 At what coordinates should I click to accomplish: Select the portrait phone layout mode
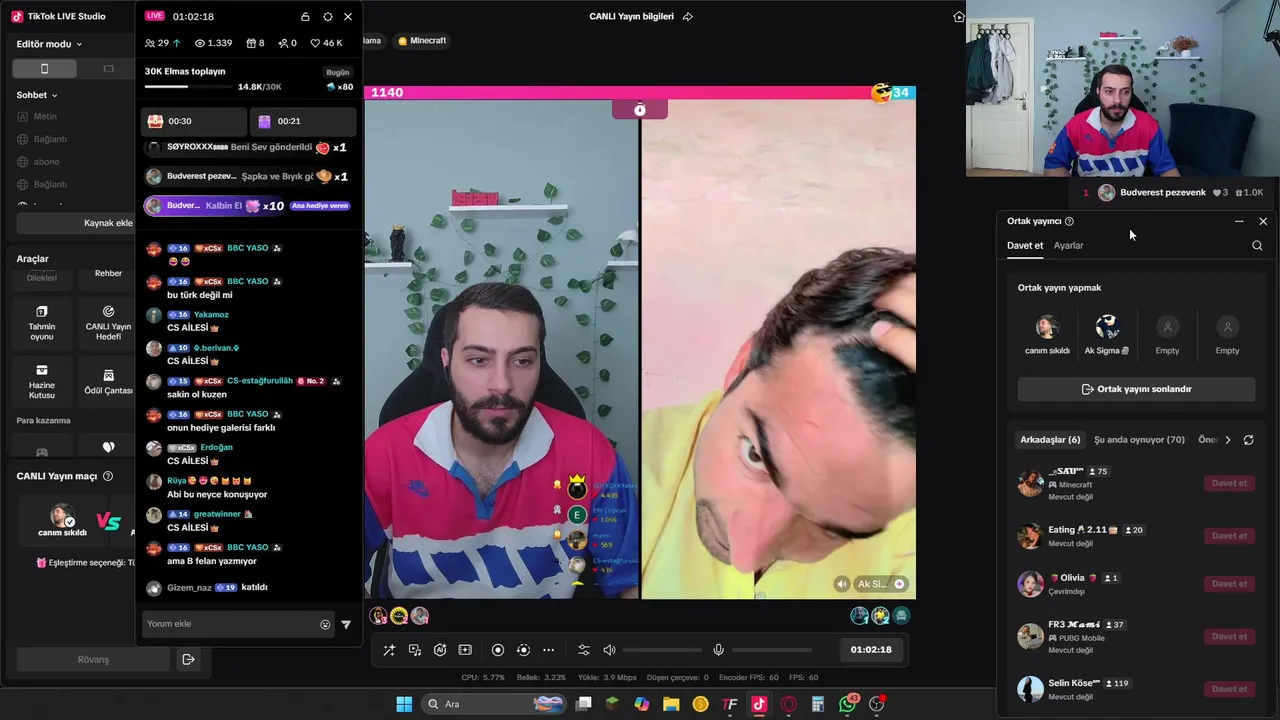44,68
